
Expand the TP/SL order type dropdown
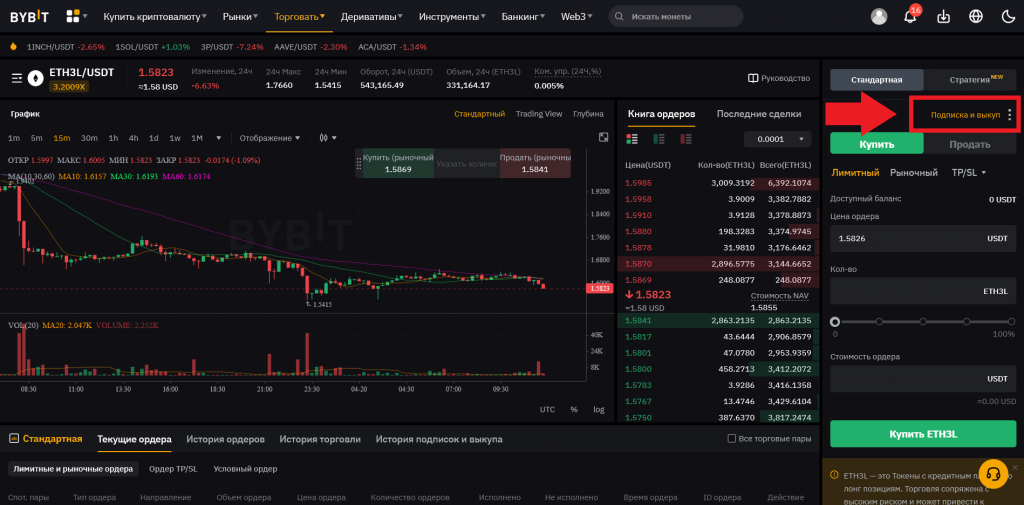(x=968, y=173)
